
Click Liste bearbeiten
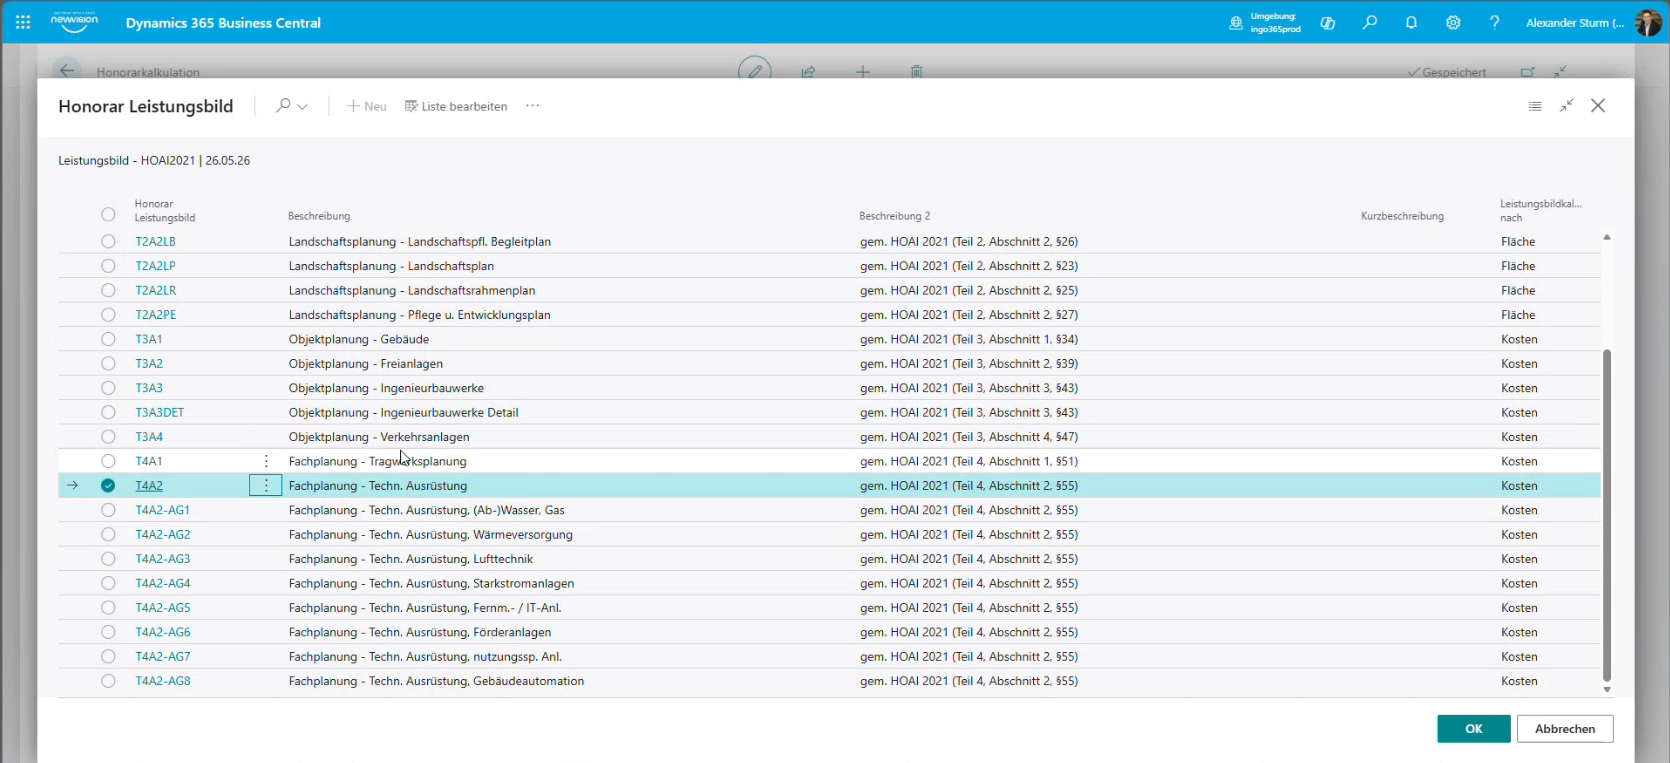pyautogui.click(x=456, y=106)
